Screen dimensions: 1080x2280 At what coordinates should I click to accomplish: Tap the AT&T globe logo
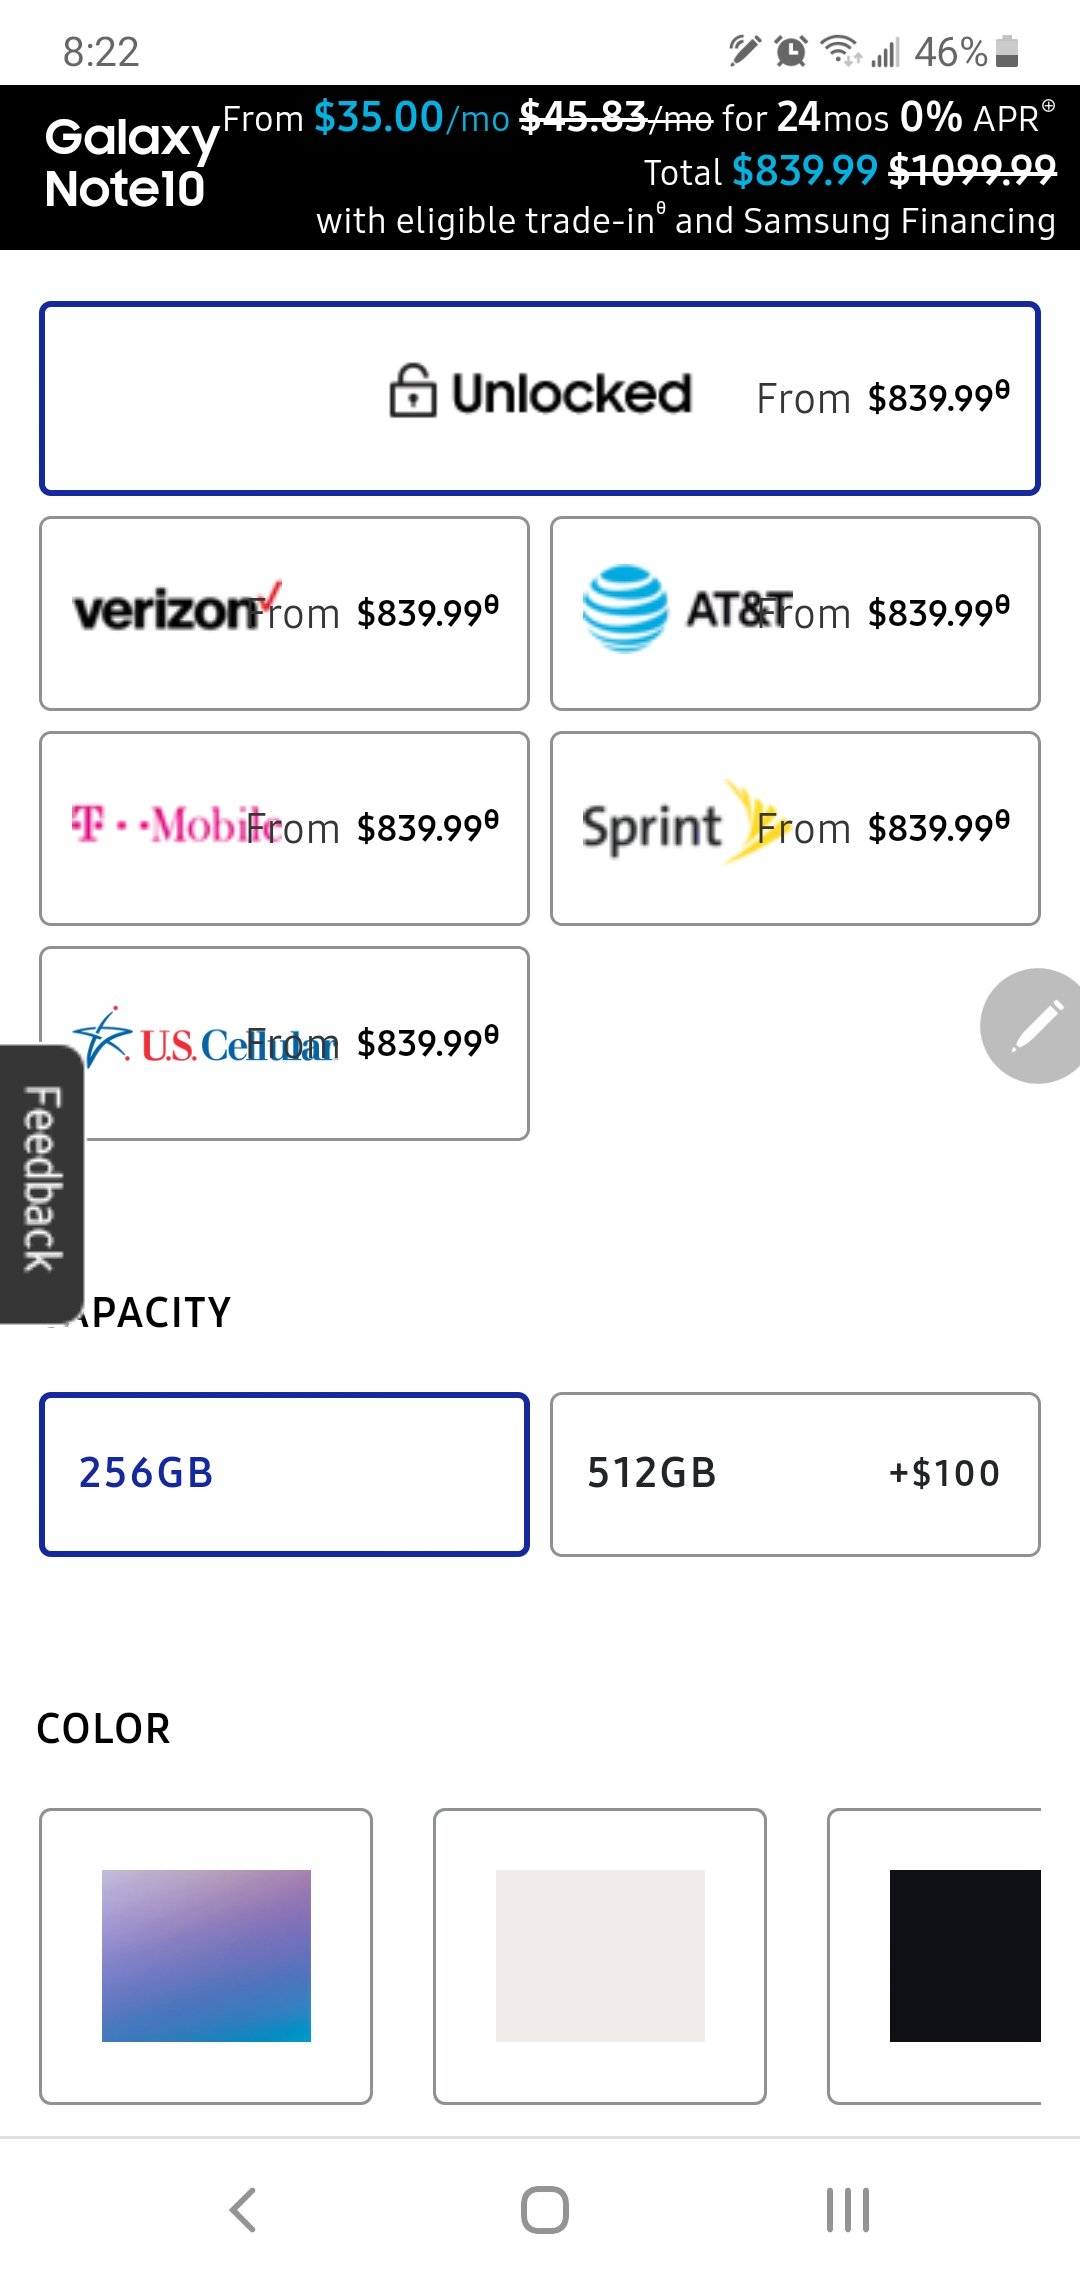pos(625,608)
